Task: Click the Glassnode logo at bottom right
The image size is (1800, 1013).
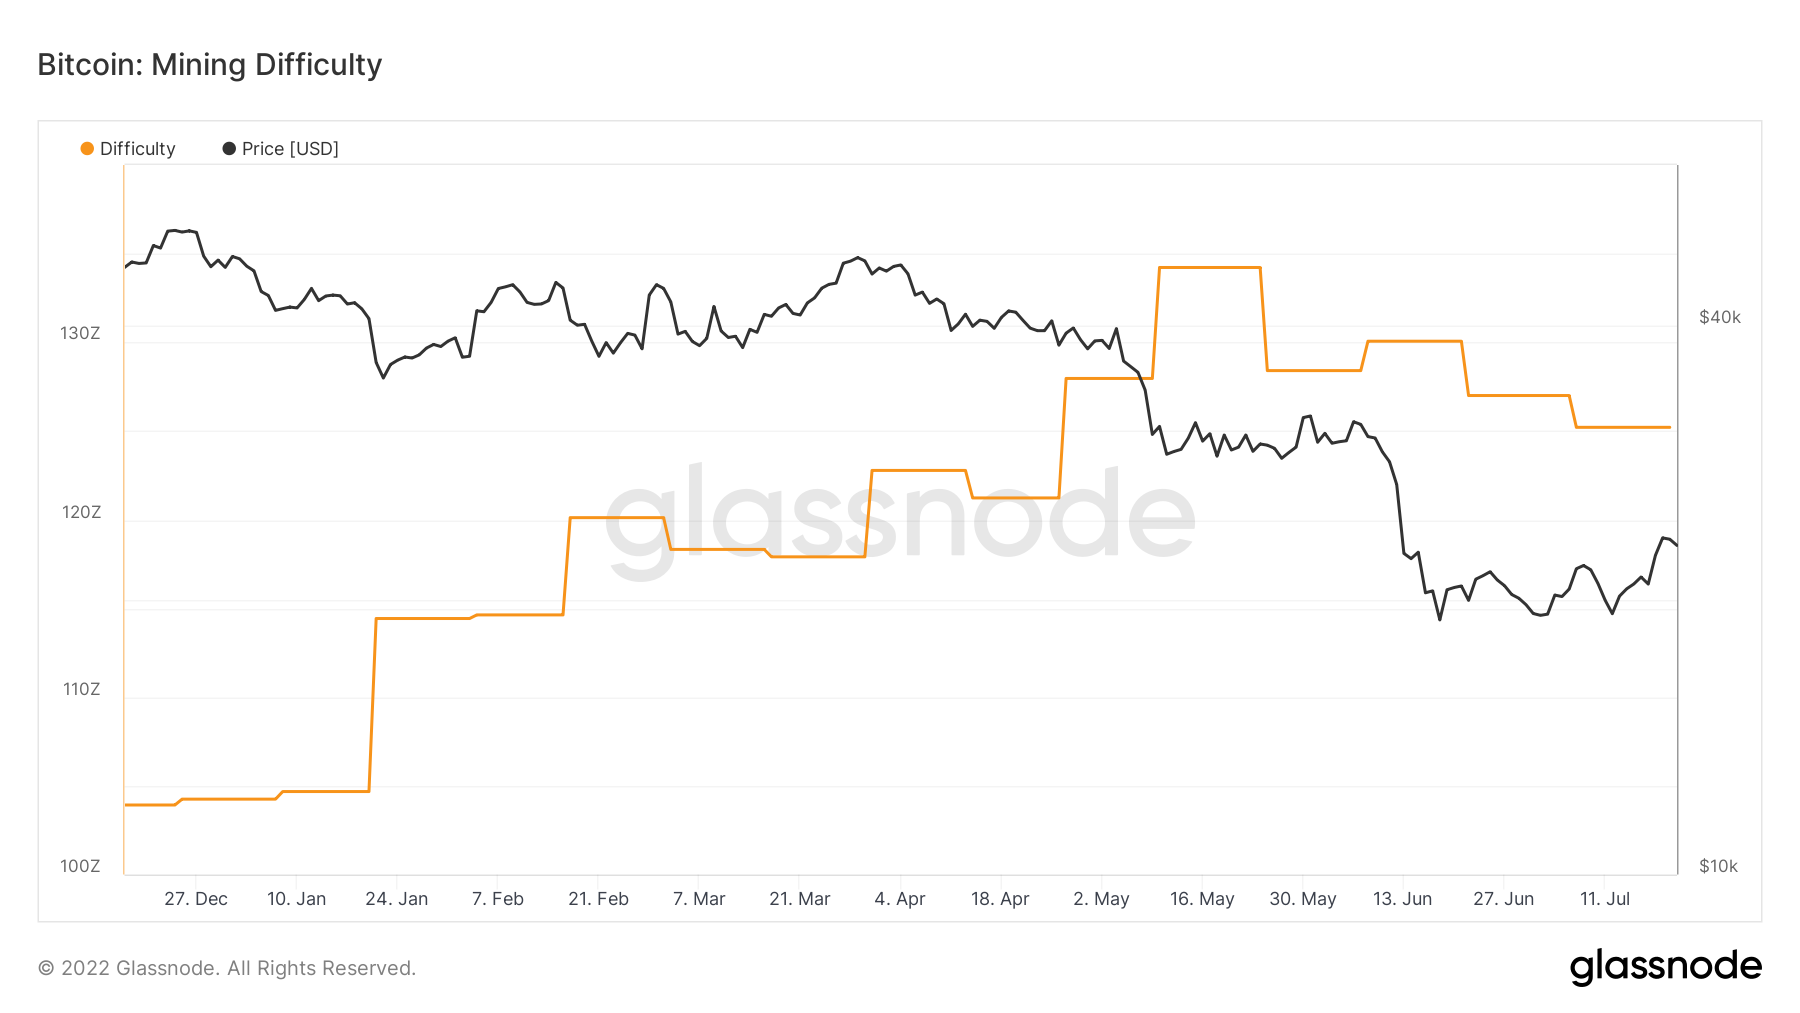Action: [x=1665, y=967]
